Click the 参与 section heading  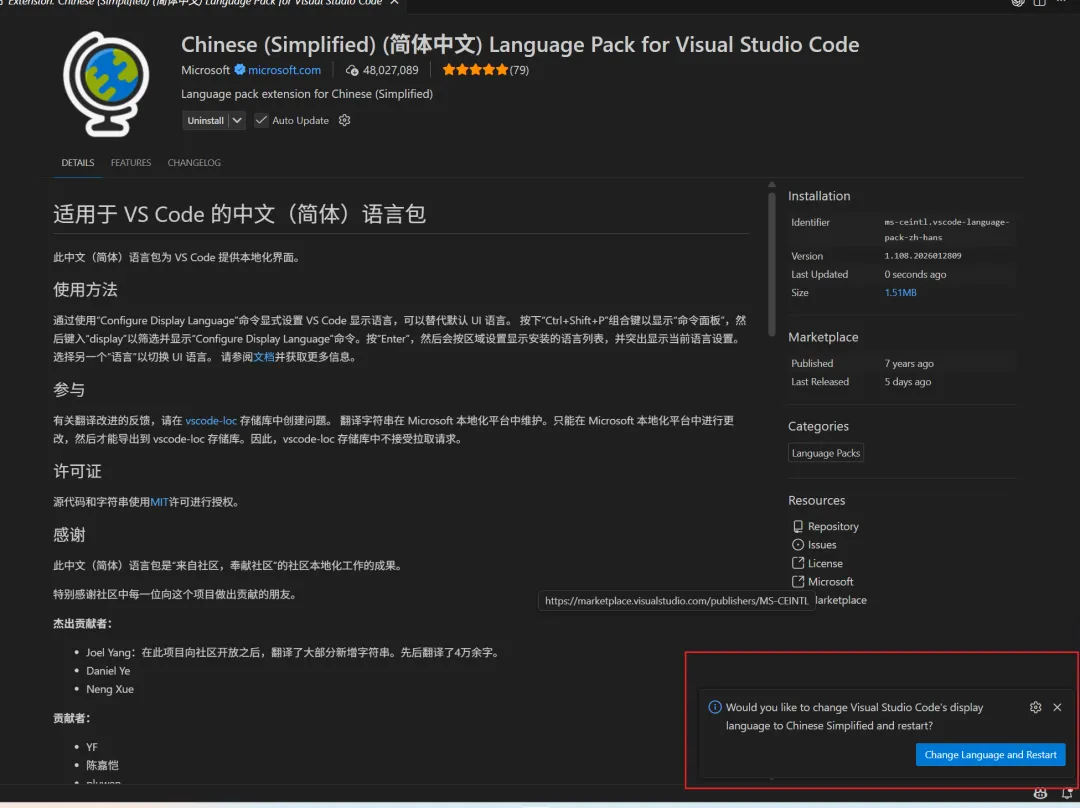70,390
